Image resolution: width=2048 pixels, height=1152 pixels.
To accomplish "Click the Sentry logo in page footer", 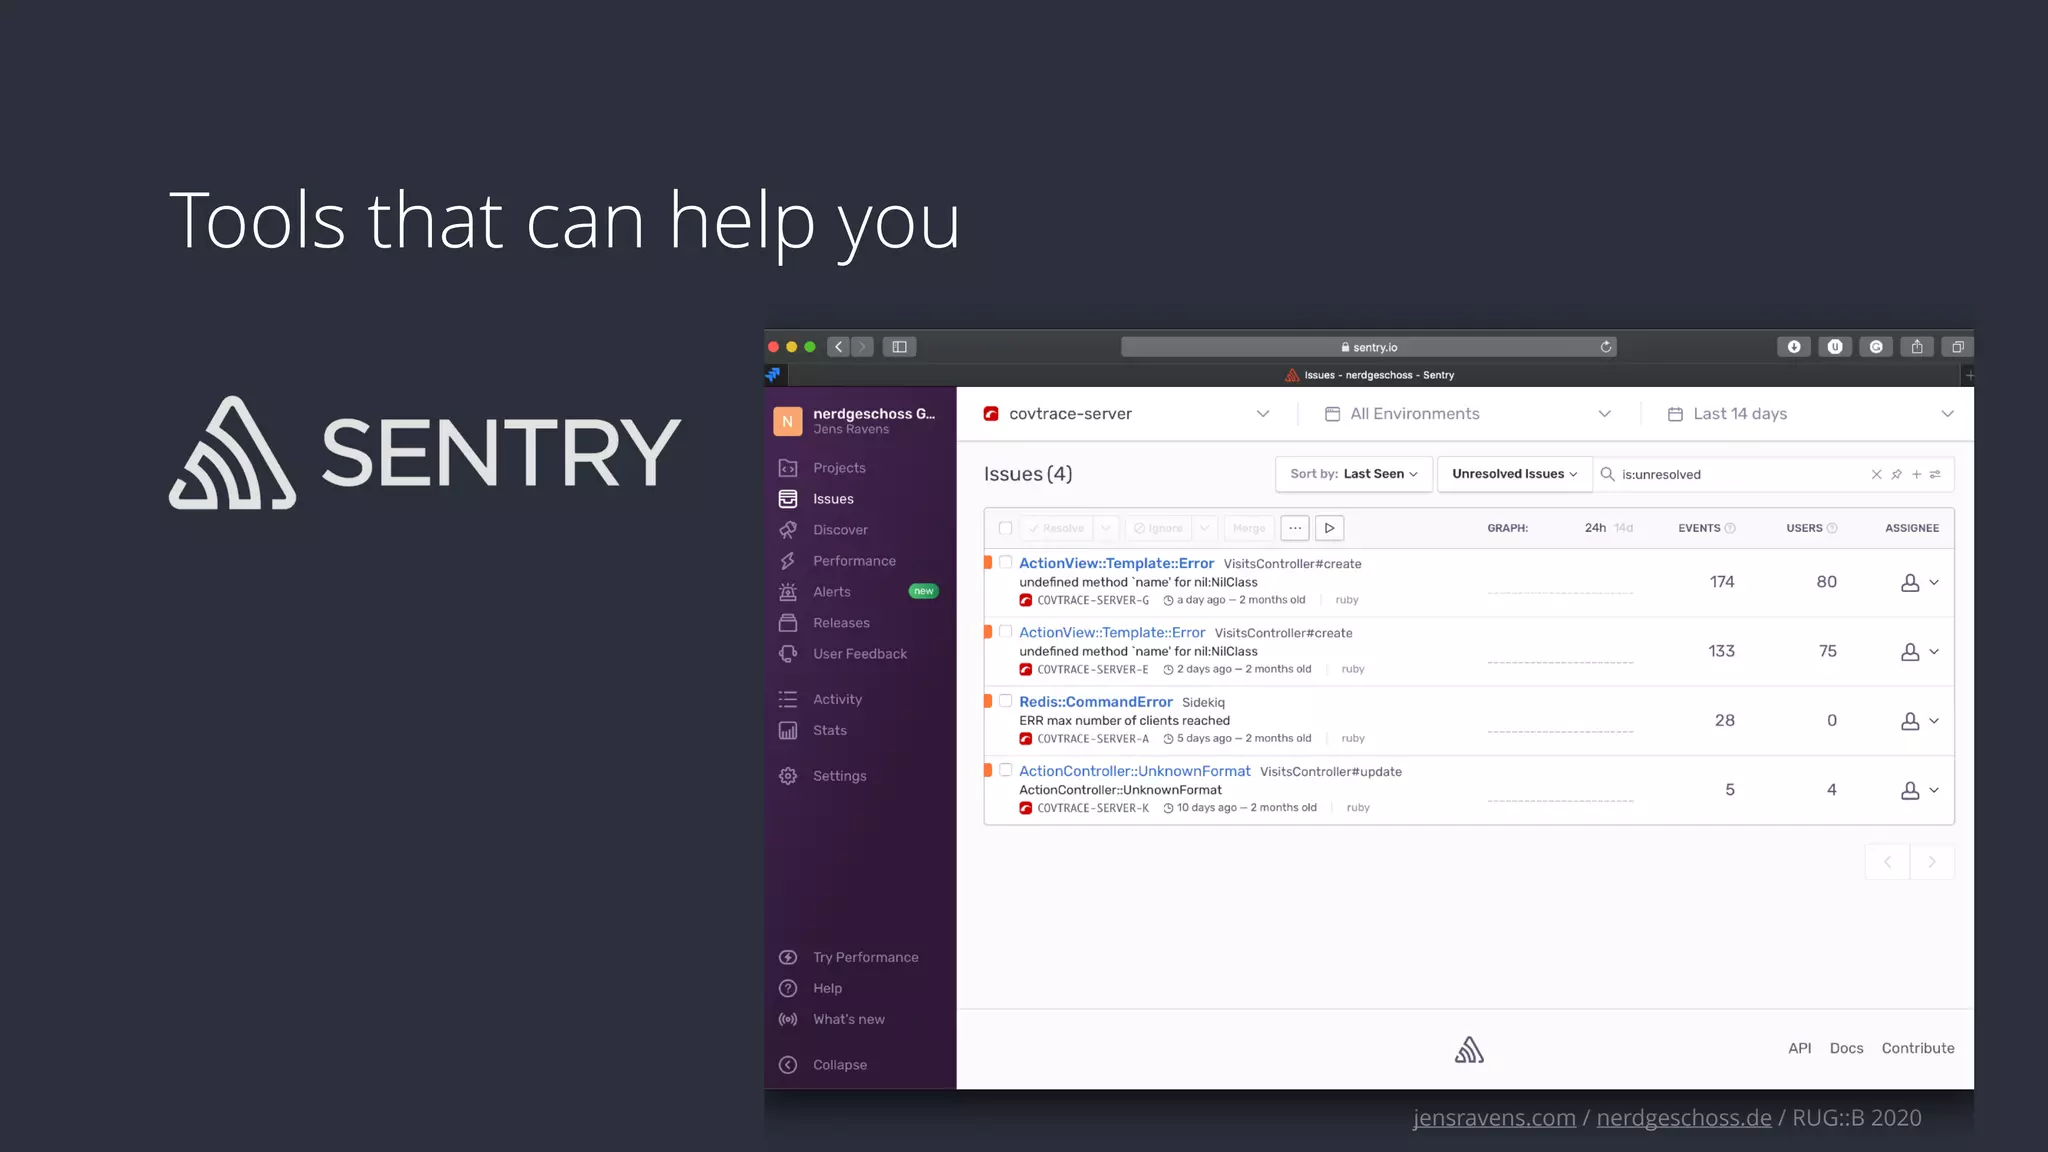I will tap(1469, 1049).
